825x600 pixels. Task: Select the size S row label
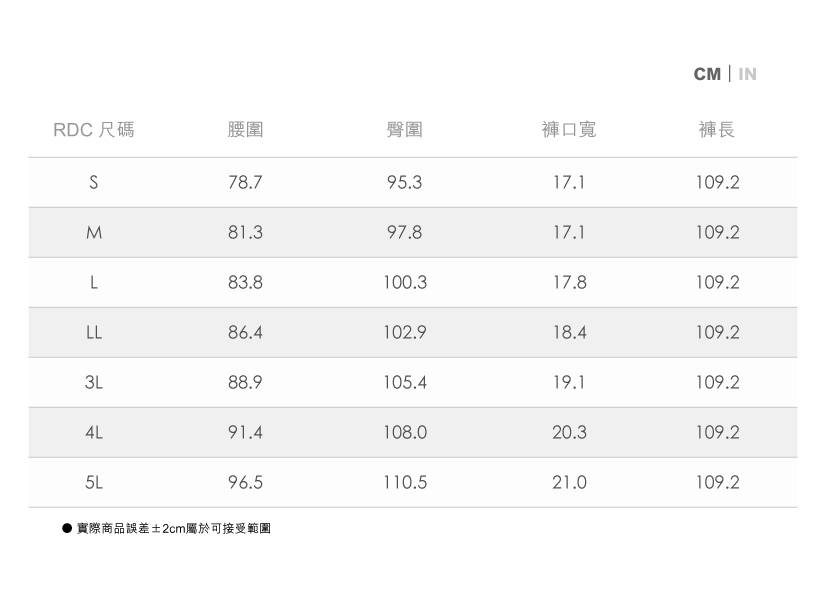point(93,183)
